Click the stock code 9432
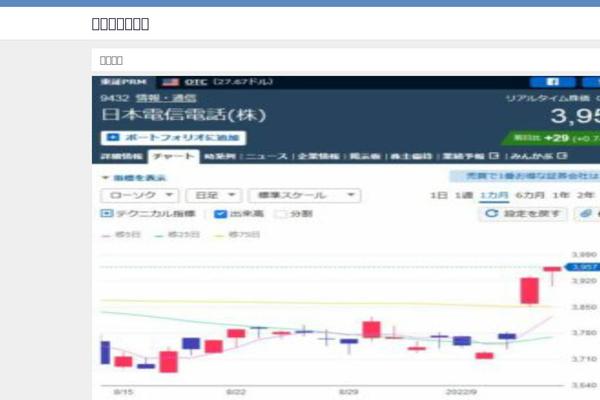 pos(114,98)
